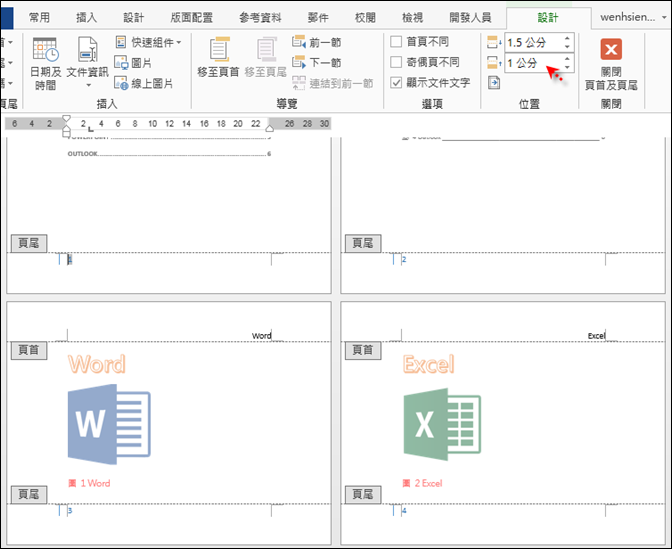
Task: Go to Header (移至頁首)
Action: [218, 57]
